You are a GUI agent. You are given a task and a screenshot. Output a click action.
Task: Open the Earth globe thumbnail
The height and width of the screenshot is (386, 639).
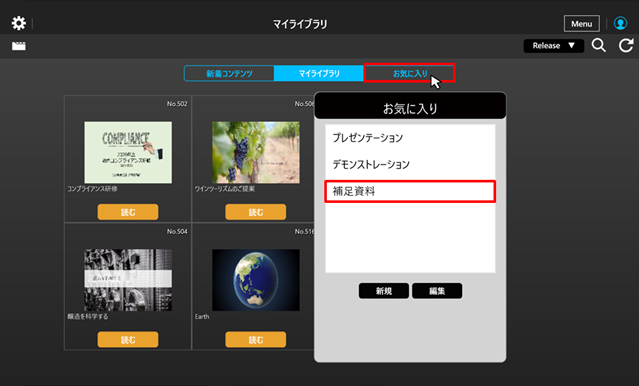click(x=256, y=280)
